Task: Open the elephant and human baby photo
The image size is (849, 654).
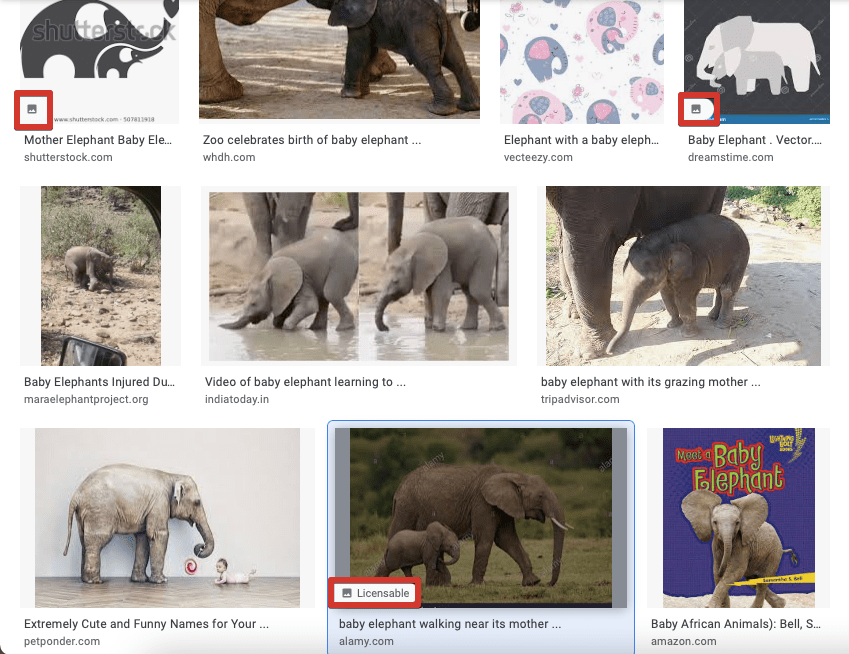Action: click(x=167, y=518)
